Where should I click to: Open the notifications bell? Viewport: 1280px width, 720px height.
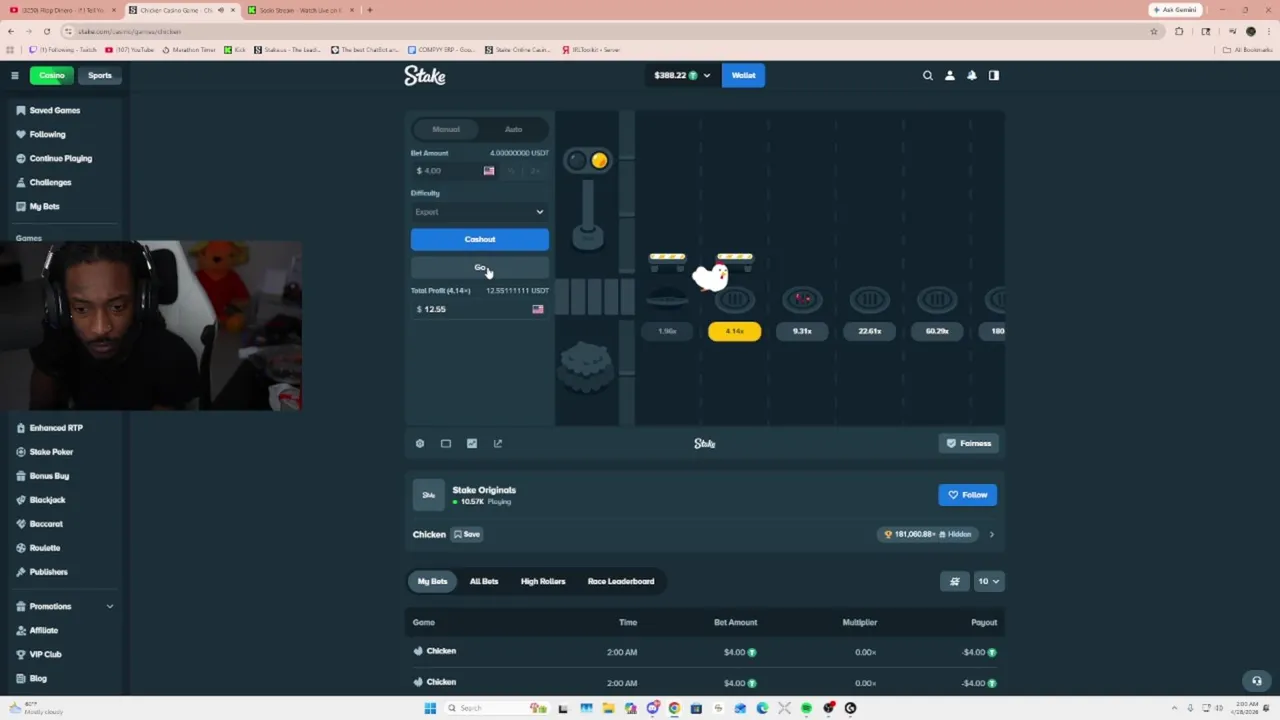click(x=972, y=75)
